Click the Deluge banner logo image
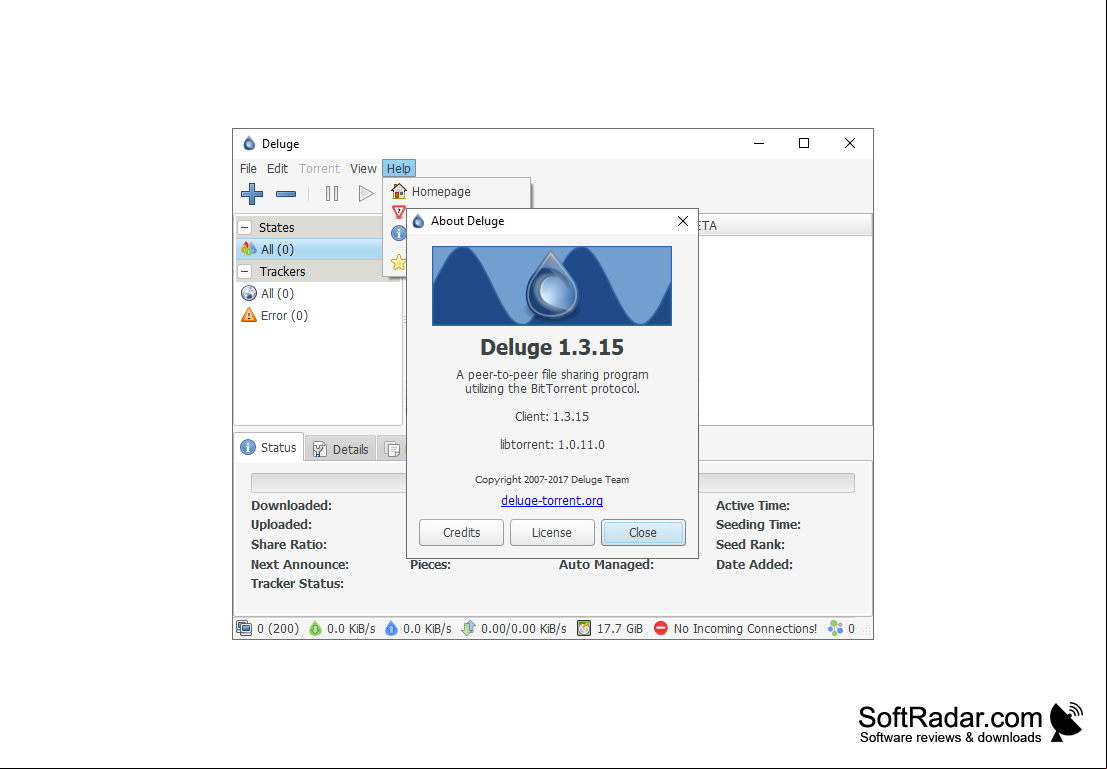This screenshot has height=769, width=1107. pos(552,286)
